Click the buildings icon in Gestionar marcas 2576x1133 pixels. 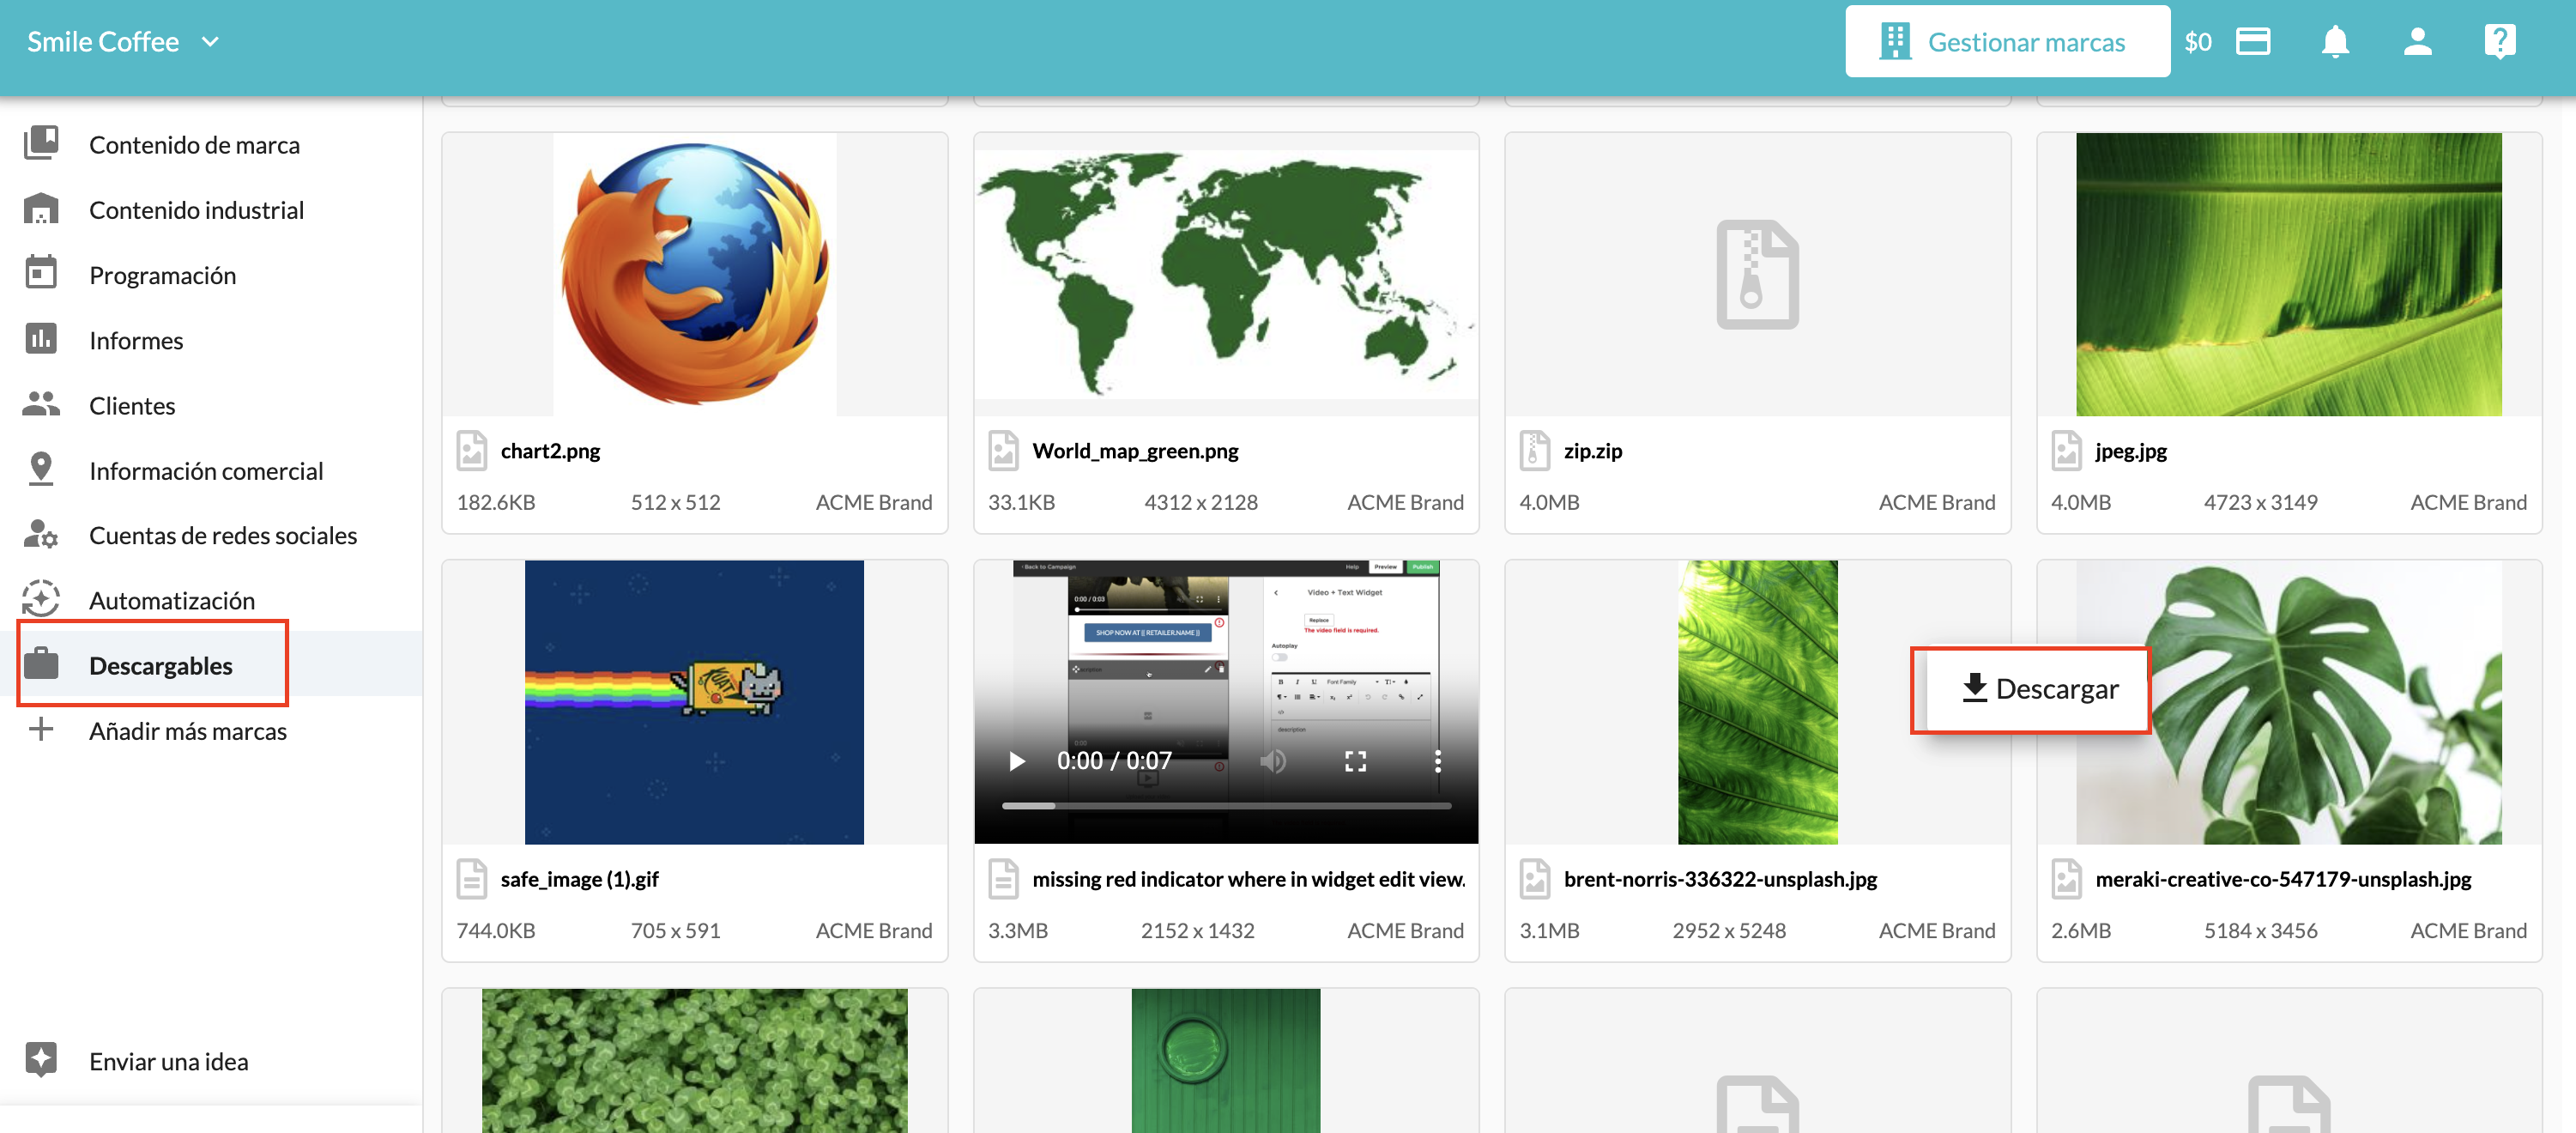[1894, 42]
